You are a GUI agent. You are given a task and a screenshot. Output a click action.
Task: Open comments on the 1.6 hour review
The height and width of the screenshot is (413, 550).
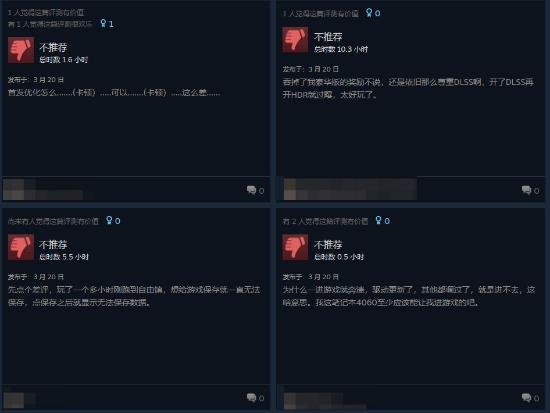coord(255,191)
